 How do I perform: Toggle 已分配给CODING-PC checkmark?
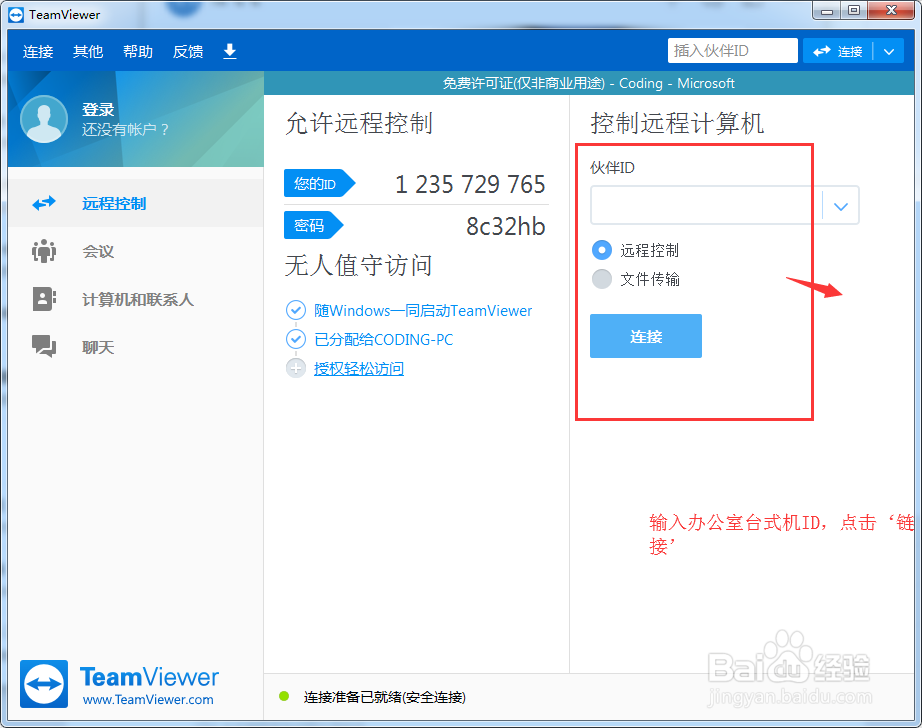pos(296,339)
